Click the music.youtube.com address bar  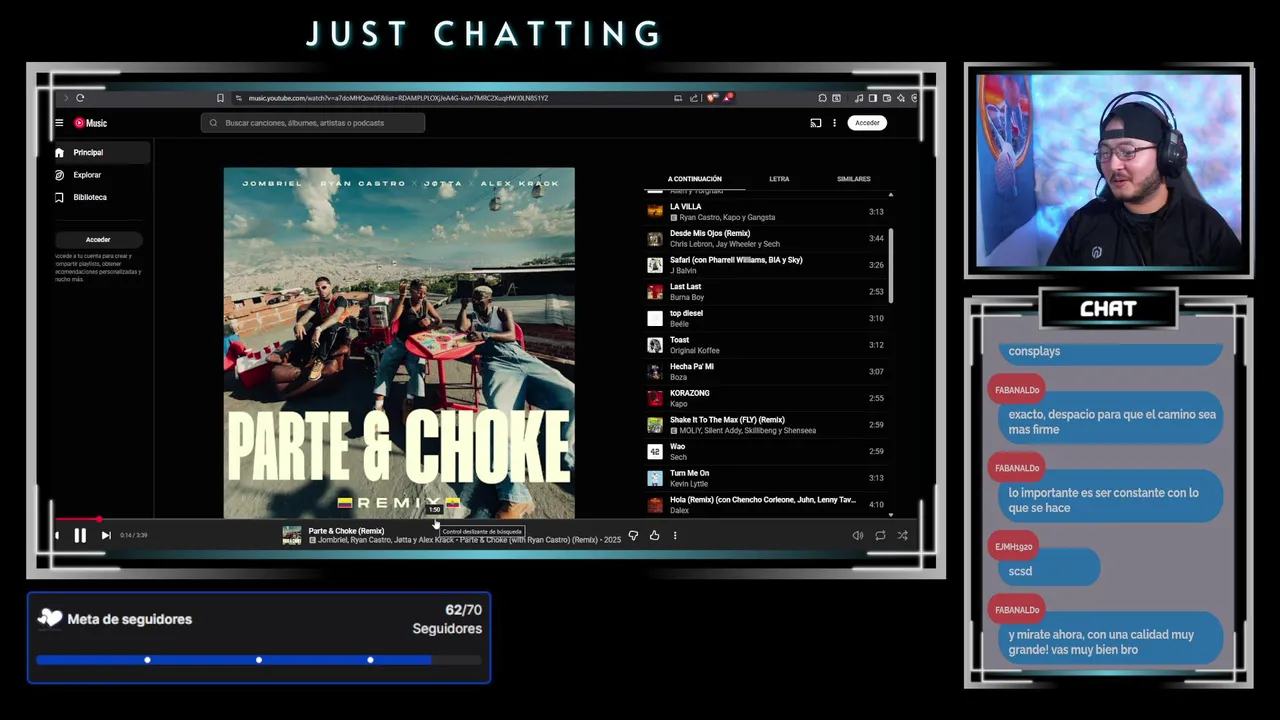click(x=398, y=98)
